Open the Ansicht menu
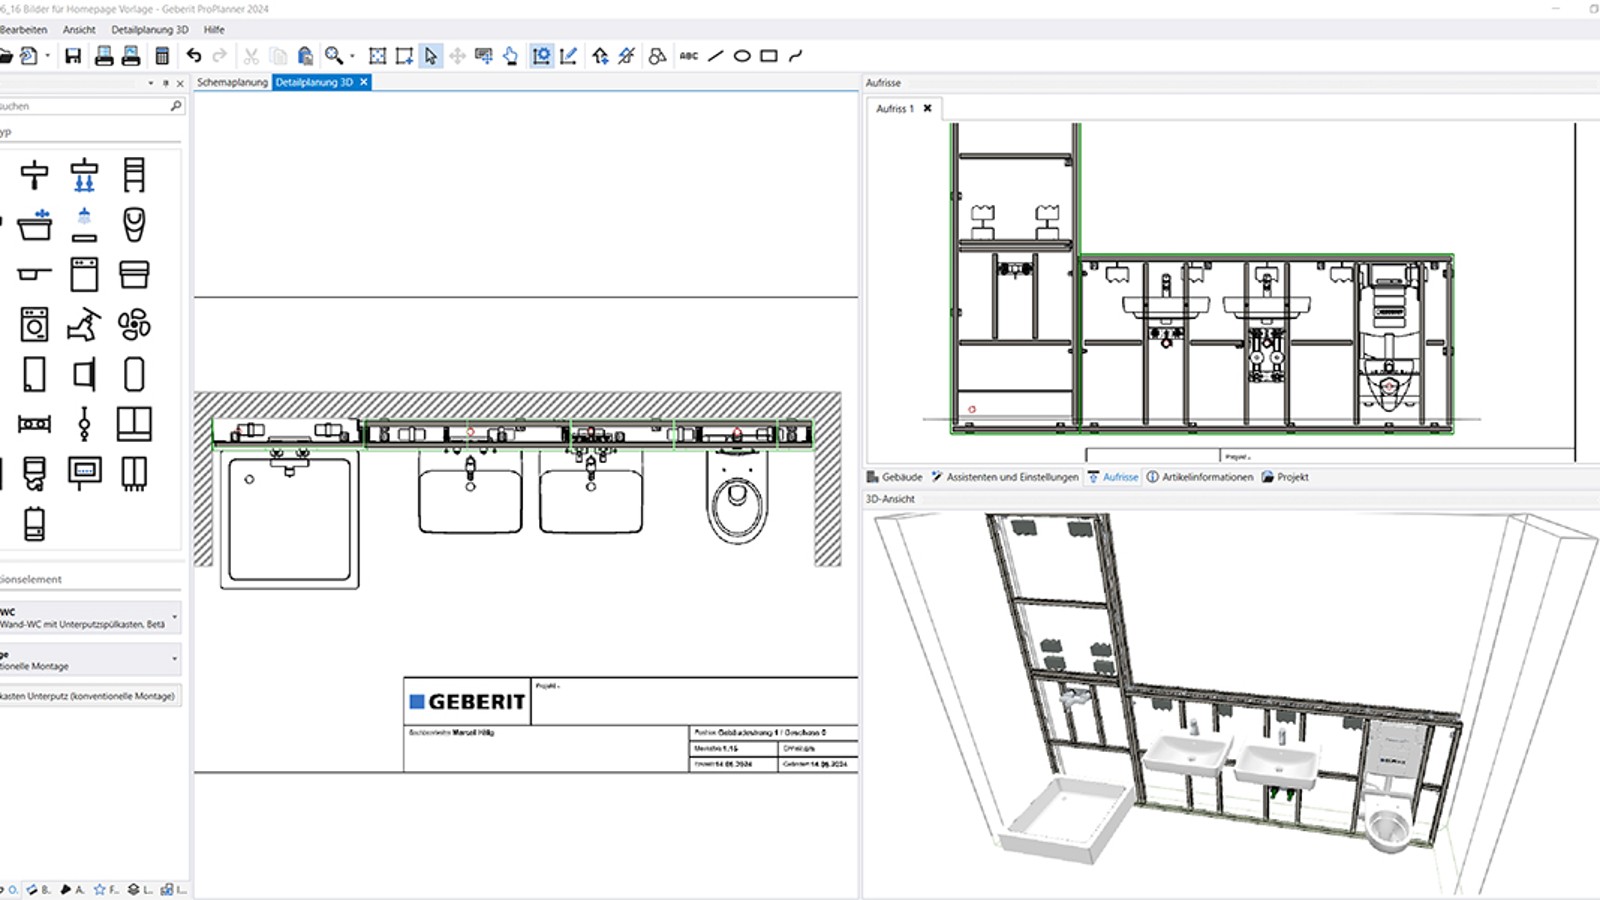The image size is (1600, 900). tap(78, 30)
